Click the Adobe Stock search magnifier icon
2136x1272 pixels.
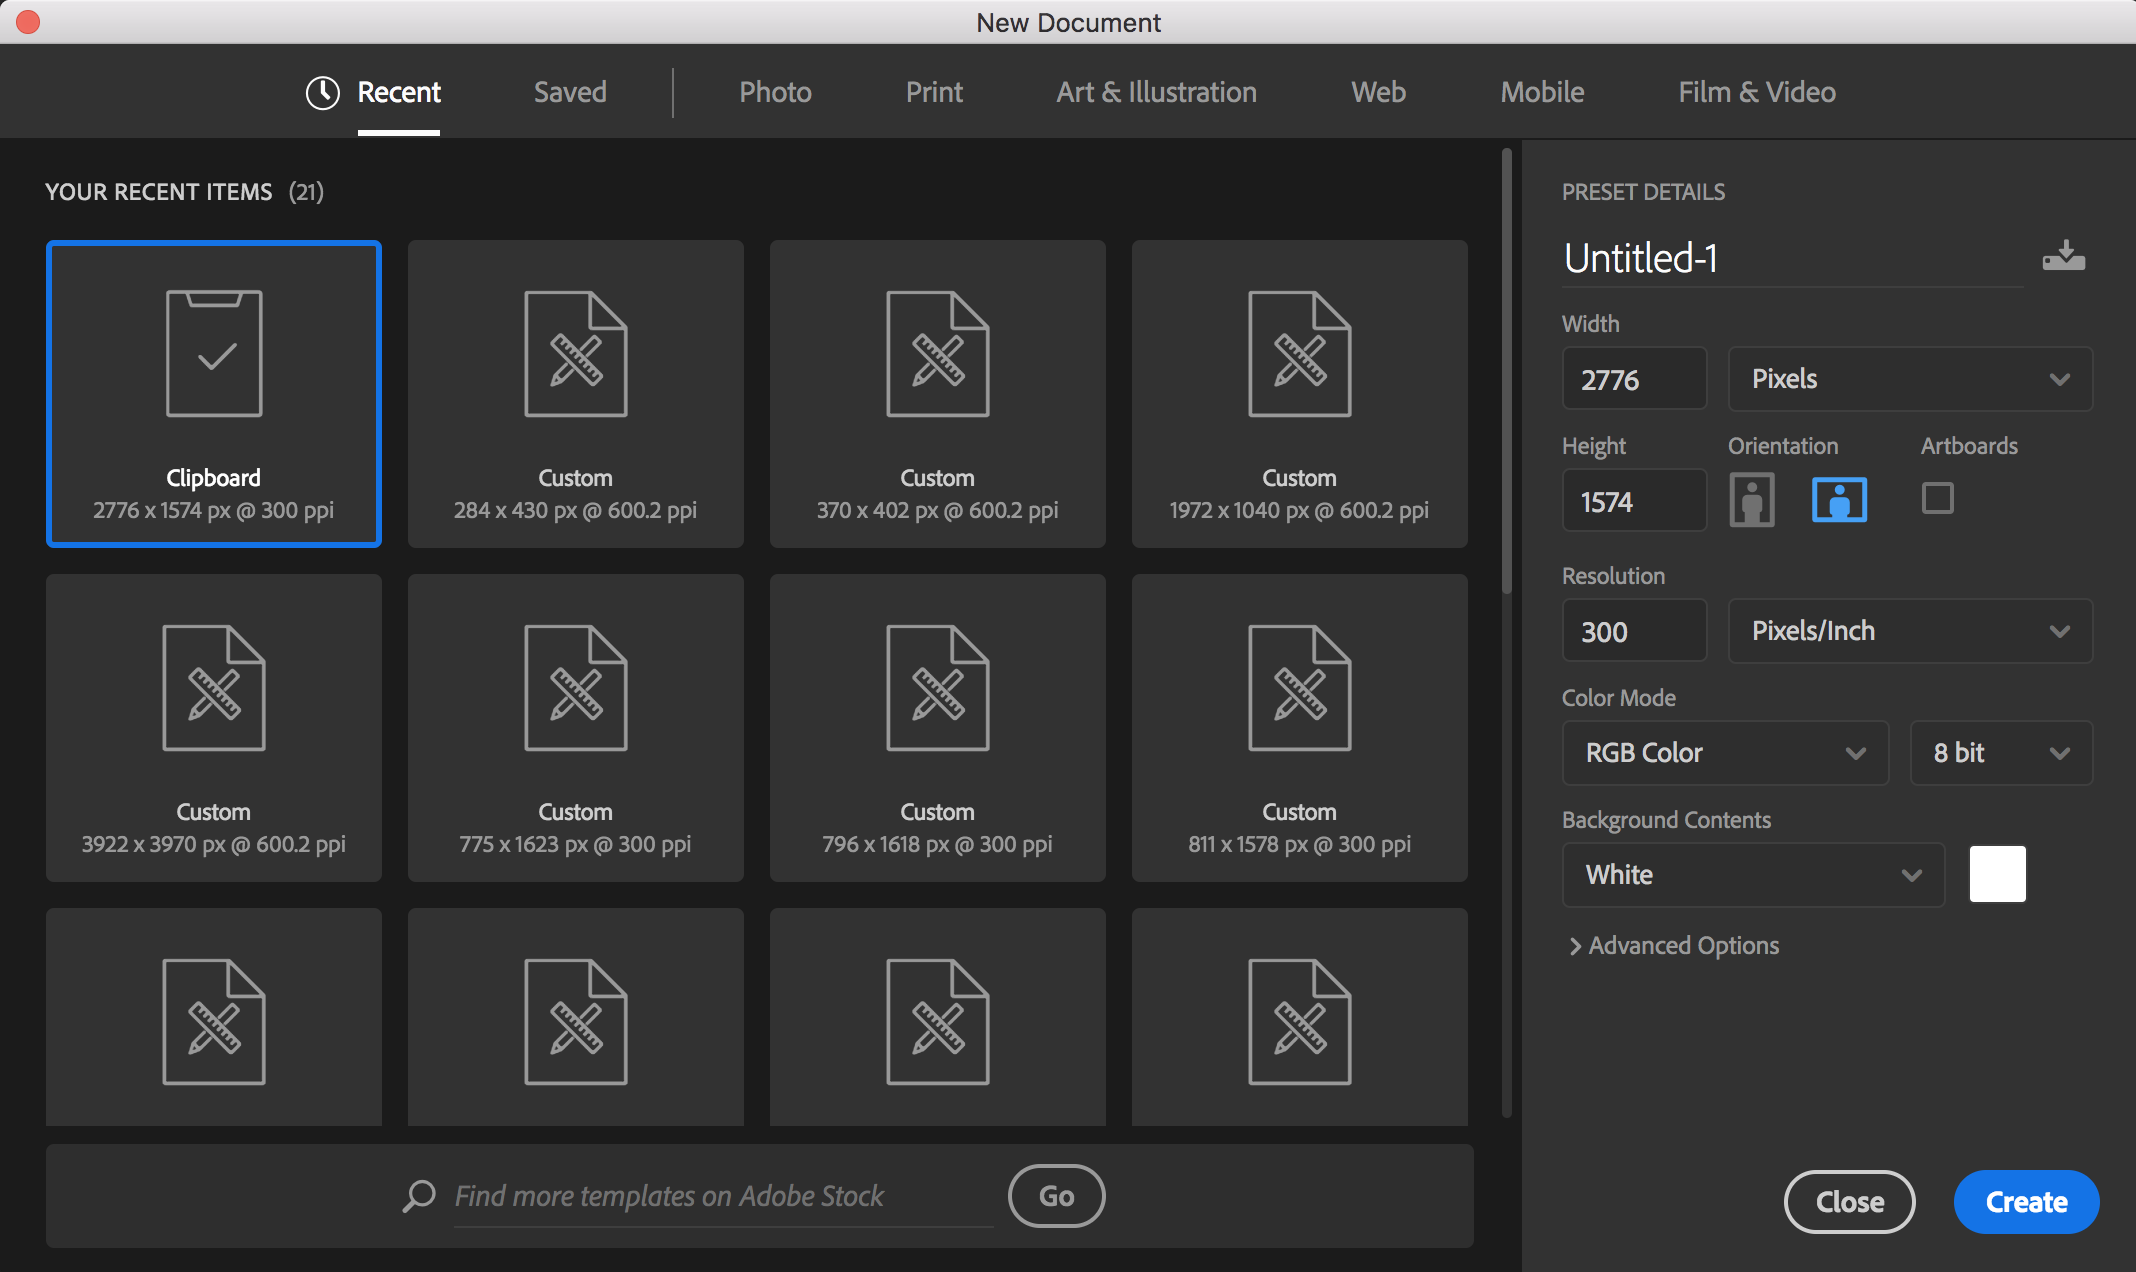click(x=419, y=1196)
